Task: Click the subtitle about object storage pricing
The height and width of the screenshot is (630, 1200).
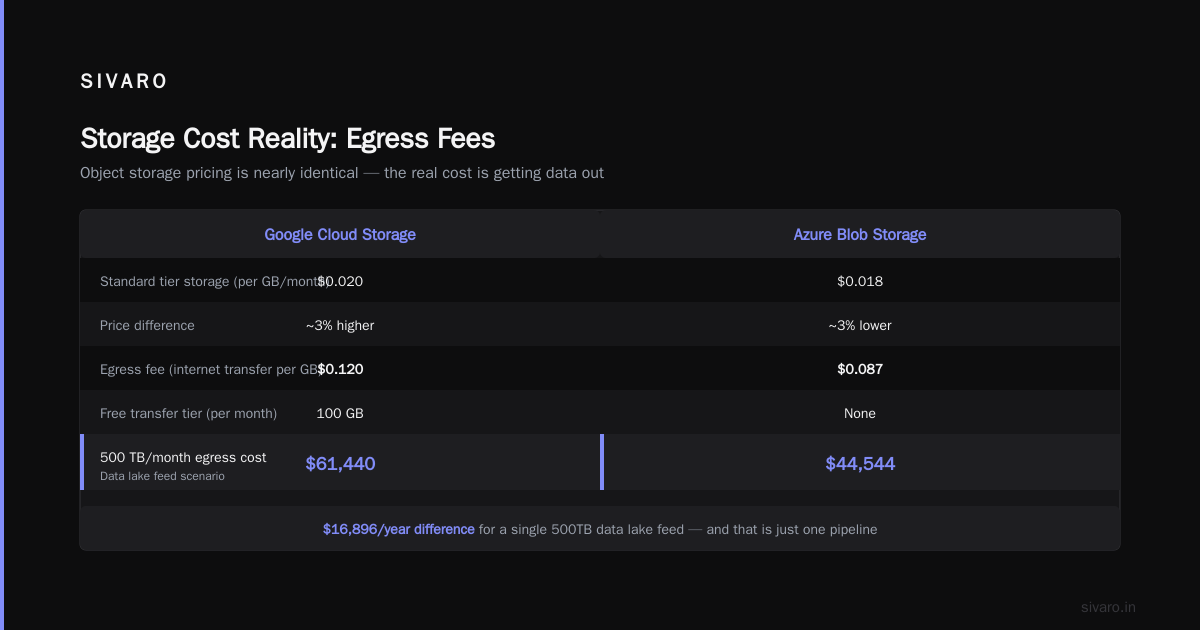Action: point(342,173)
